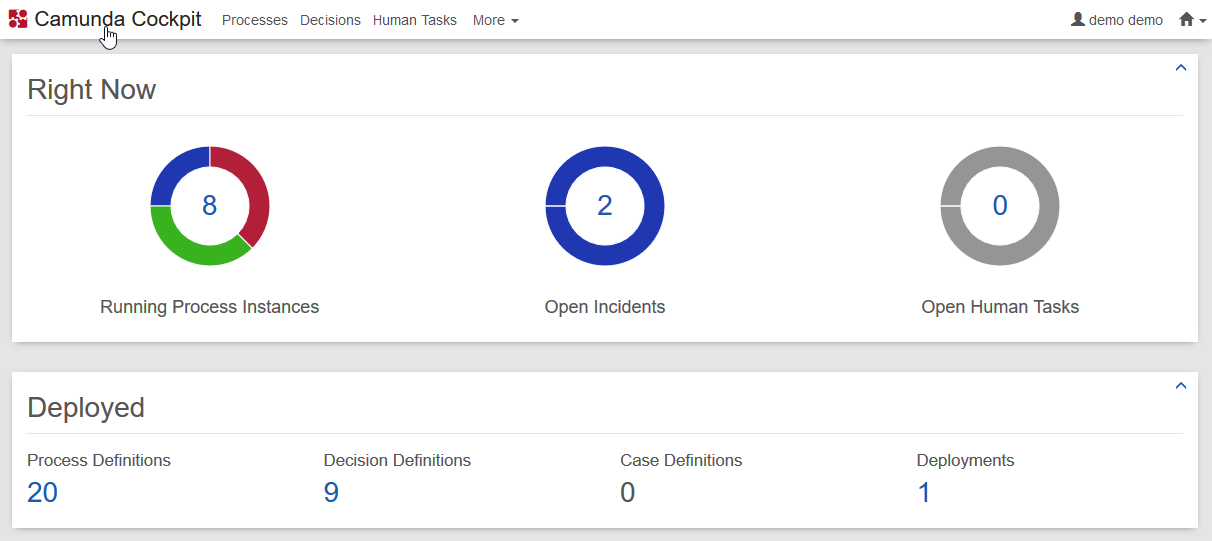Click the Camunda logo icon
The image size is (1212, 541).
(x=18, y=19)
